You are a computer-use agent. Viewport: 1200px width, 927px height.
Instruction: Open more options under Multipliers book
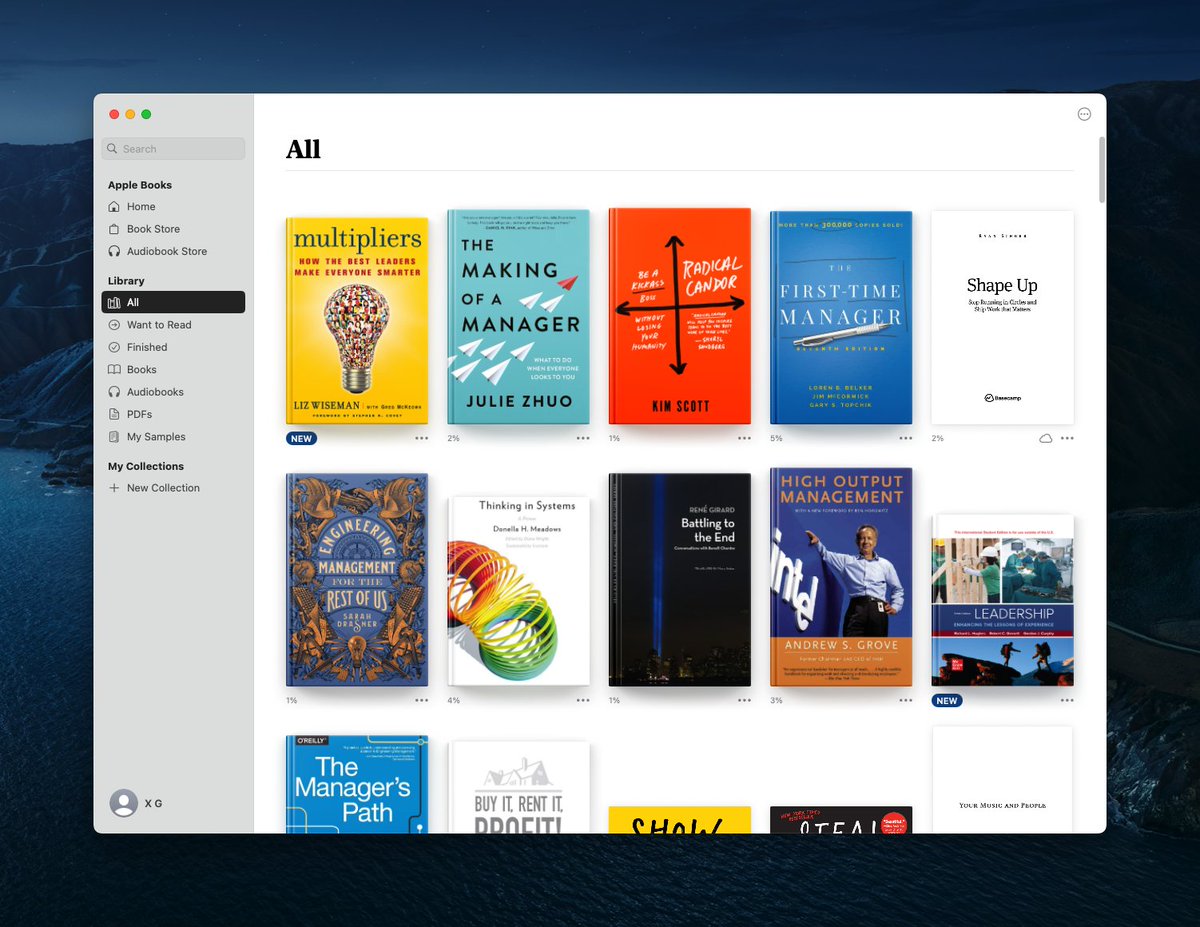(421, 438)
